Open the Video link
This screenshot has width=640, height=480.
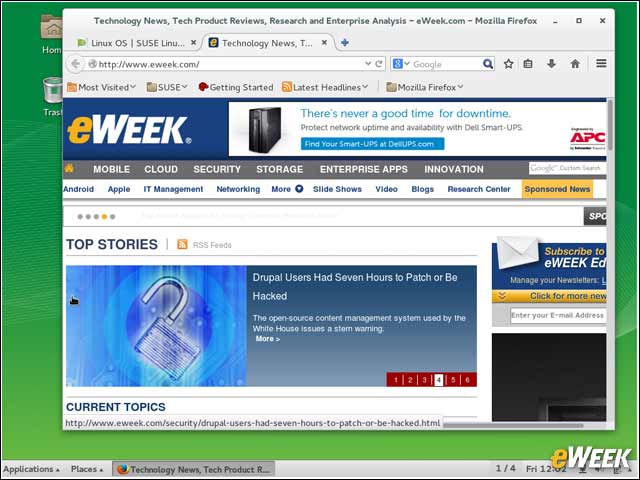click(x=386, y=189)
